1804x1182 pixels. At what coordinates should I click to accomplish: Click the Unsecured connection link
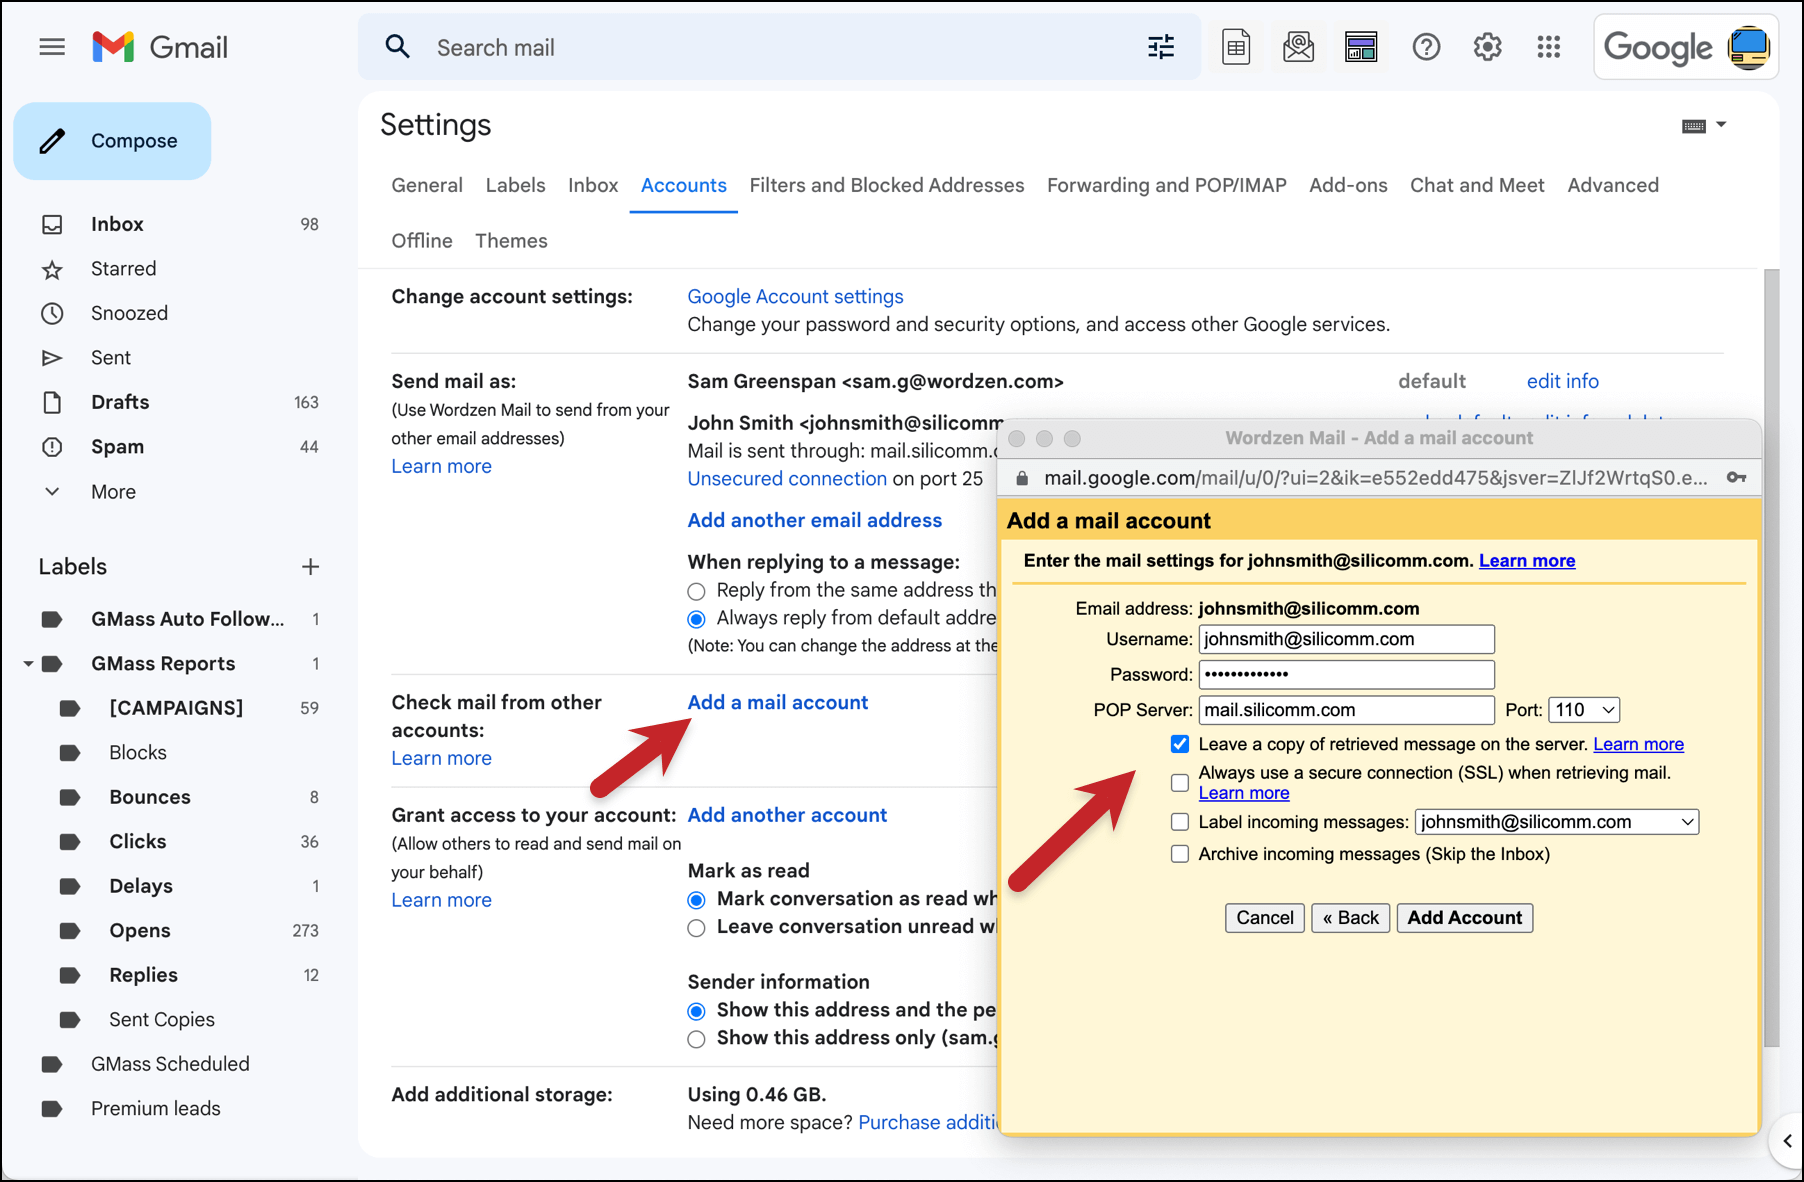pos(787,479)
